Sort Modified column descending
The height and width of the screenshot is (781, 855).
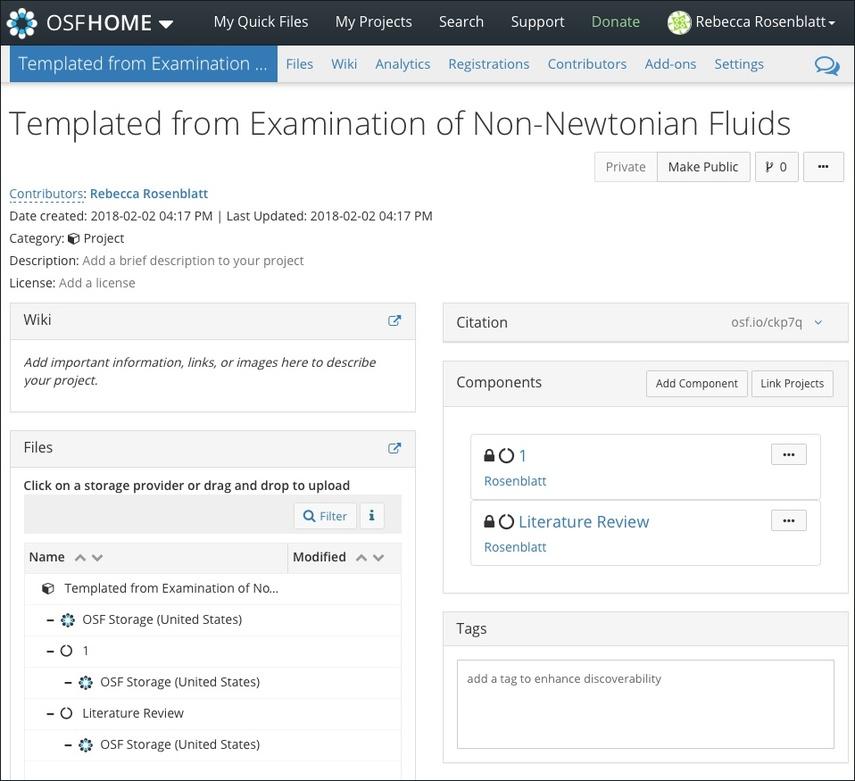(x=378, y=557)
